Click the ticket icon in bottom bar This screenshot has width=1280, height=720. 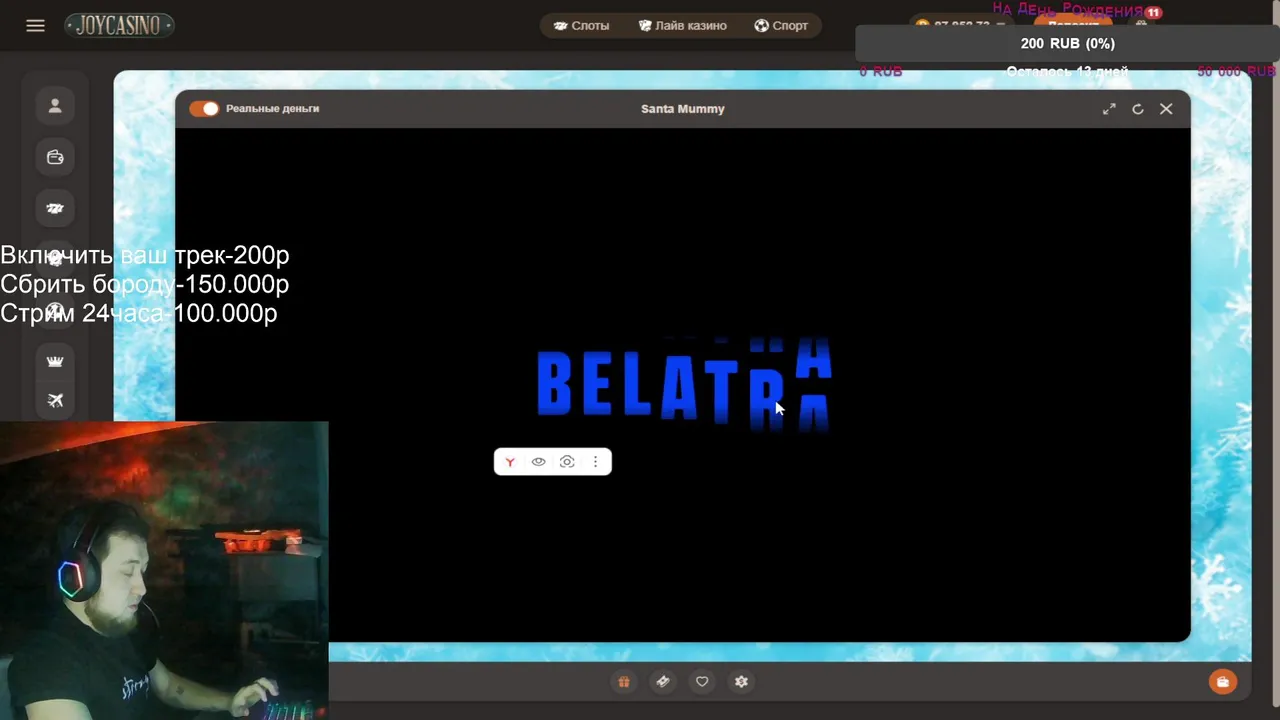click(x=662, y=682)
